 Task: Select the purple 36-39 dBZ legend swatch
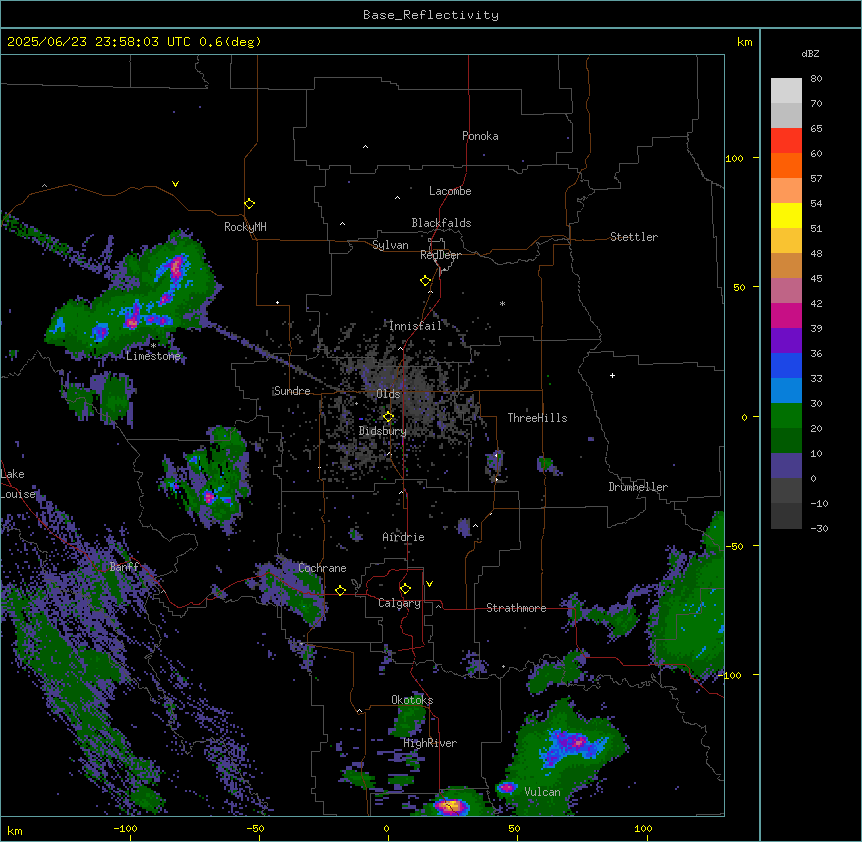(786, 341)
